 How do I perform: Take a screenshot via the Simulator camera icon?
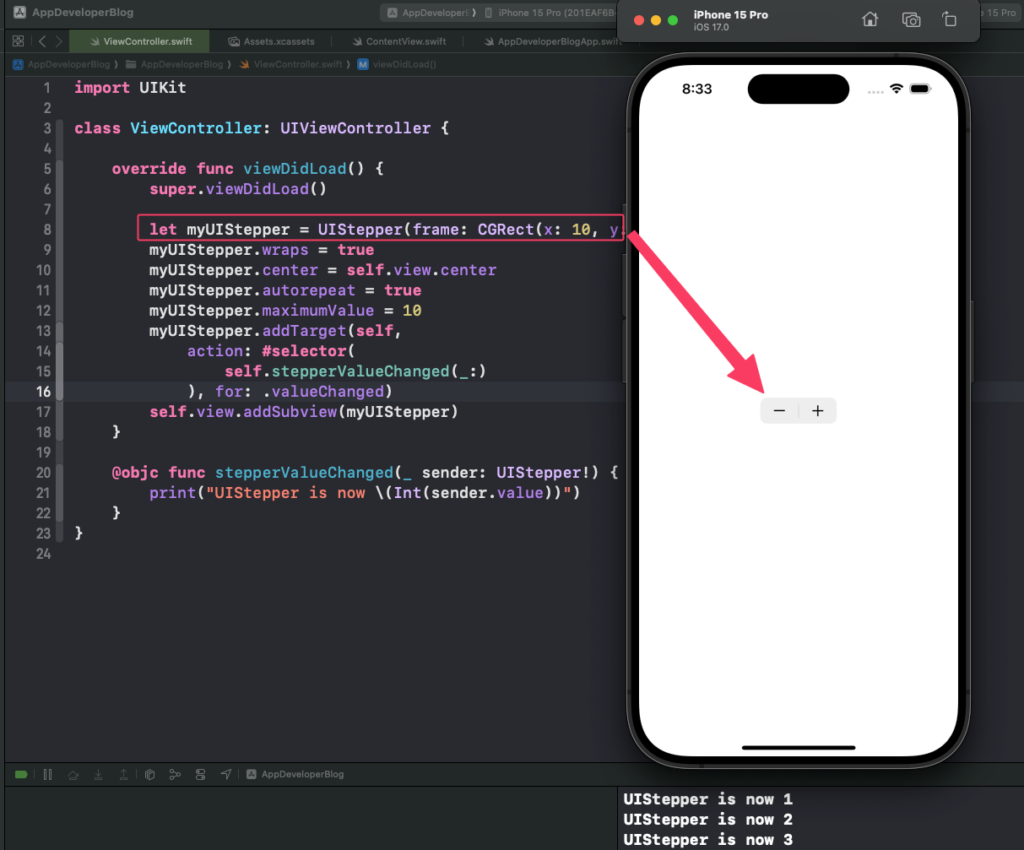click(x=911, y=19)
